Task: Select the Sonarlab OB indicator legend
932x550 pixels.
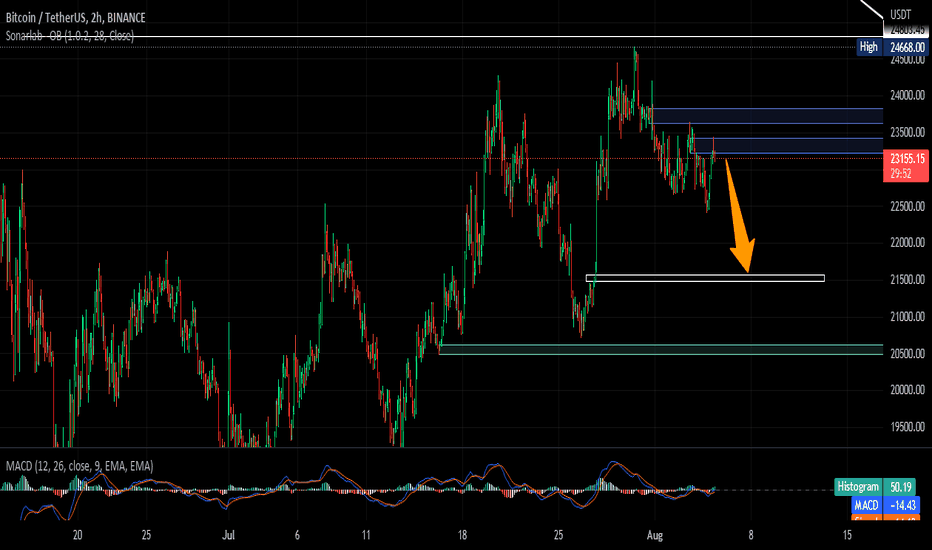Action: click(70, 36)
